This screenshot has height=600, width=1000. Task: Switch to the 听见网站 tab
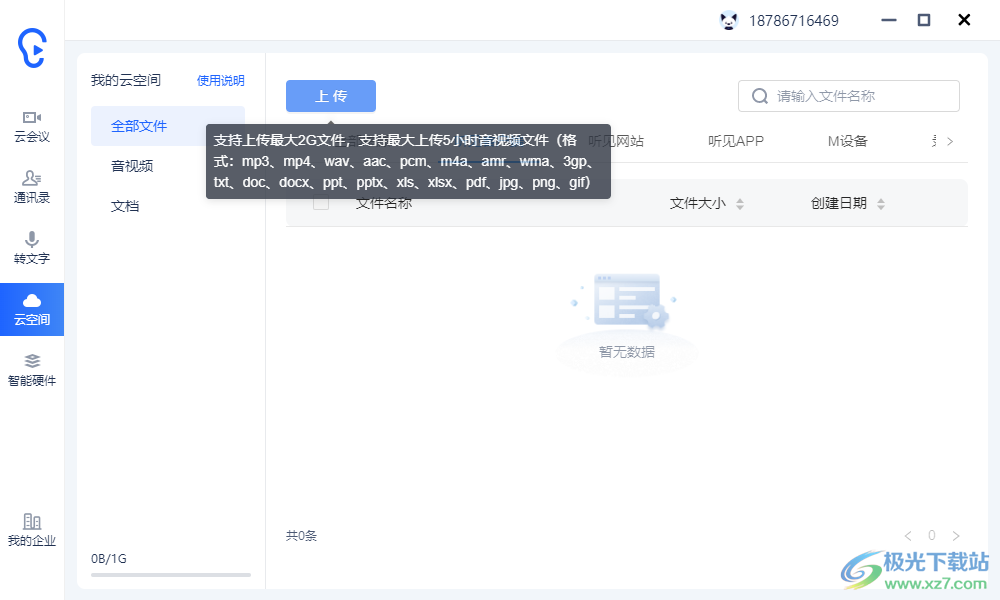(x=616, y=141)
